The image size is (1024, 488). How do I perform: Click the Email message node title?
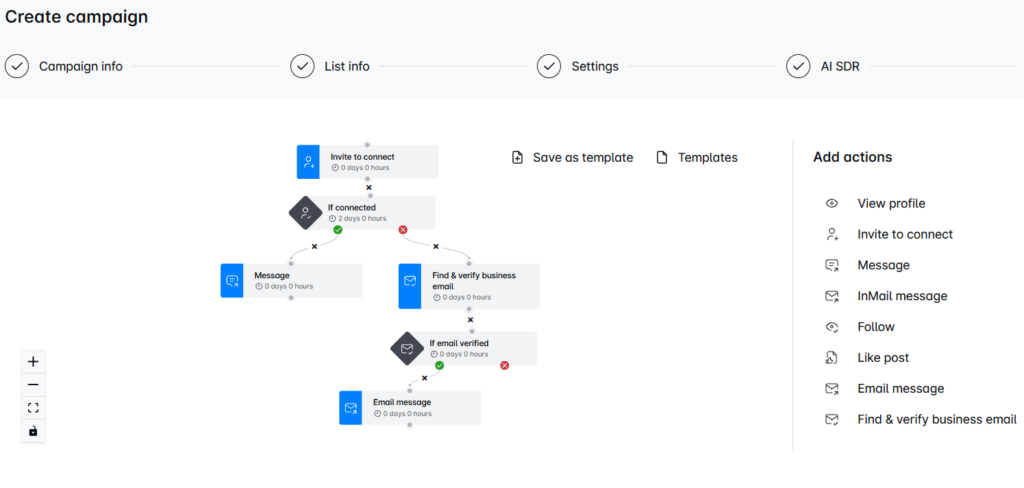402,402
